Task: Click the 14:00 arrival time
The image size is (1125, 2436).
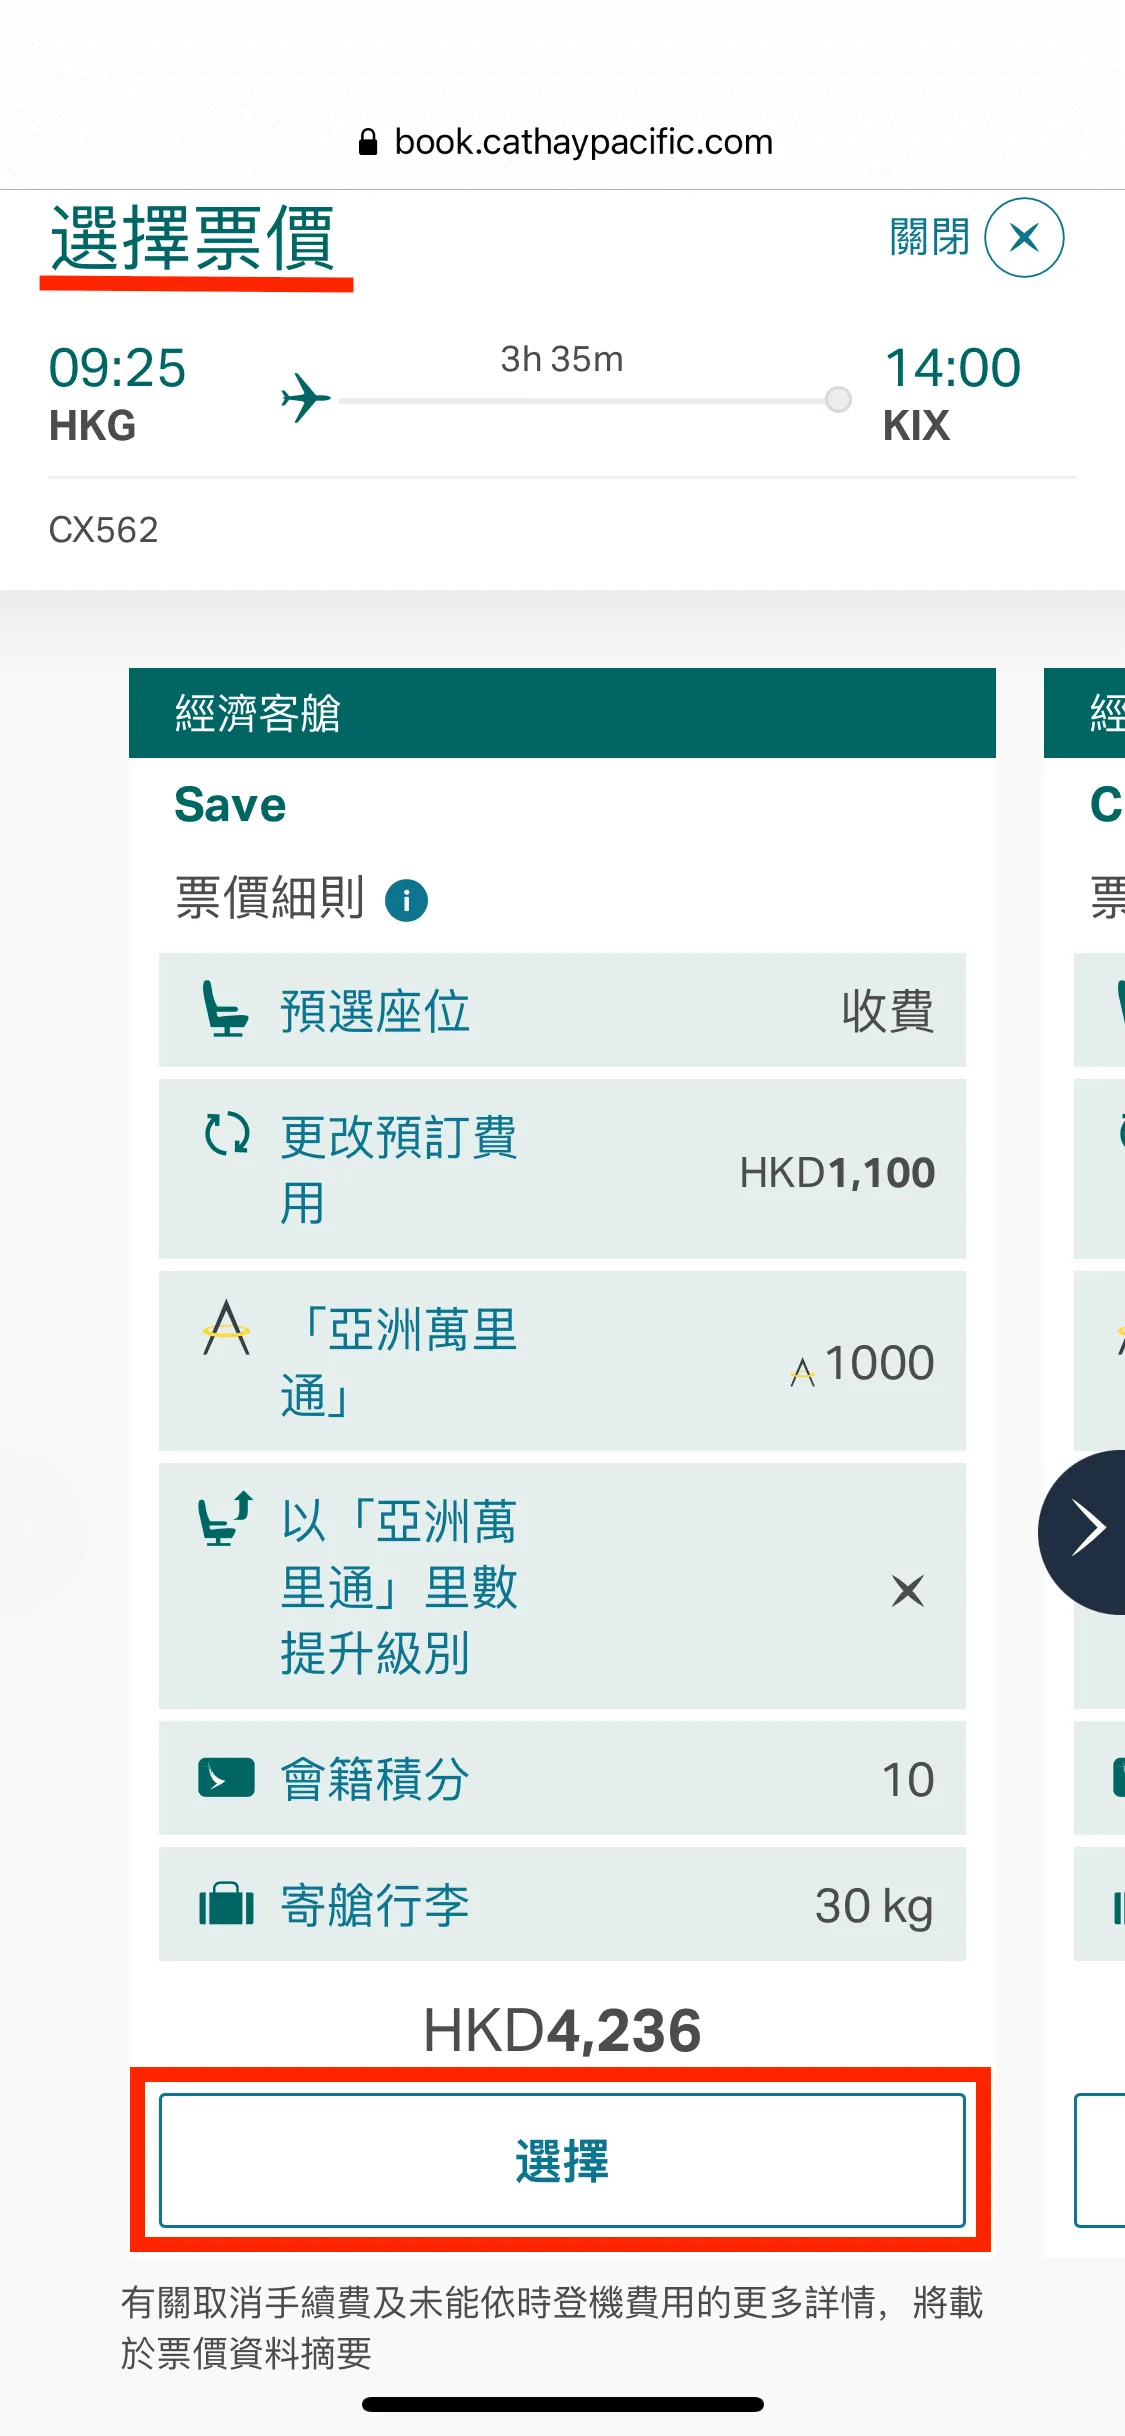Action: click(x=952, y=367)
